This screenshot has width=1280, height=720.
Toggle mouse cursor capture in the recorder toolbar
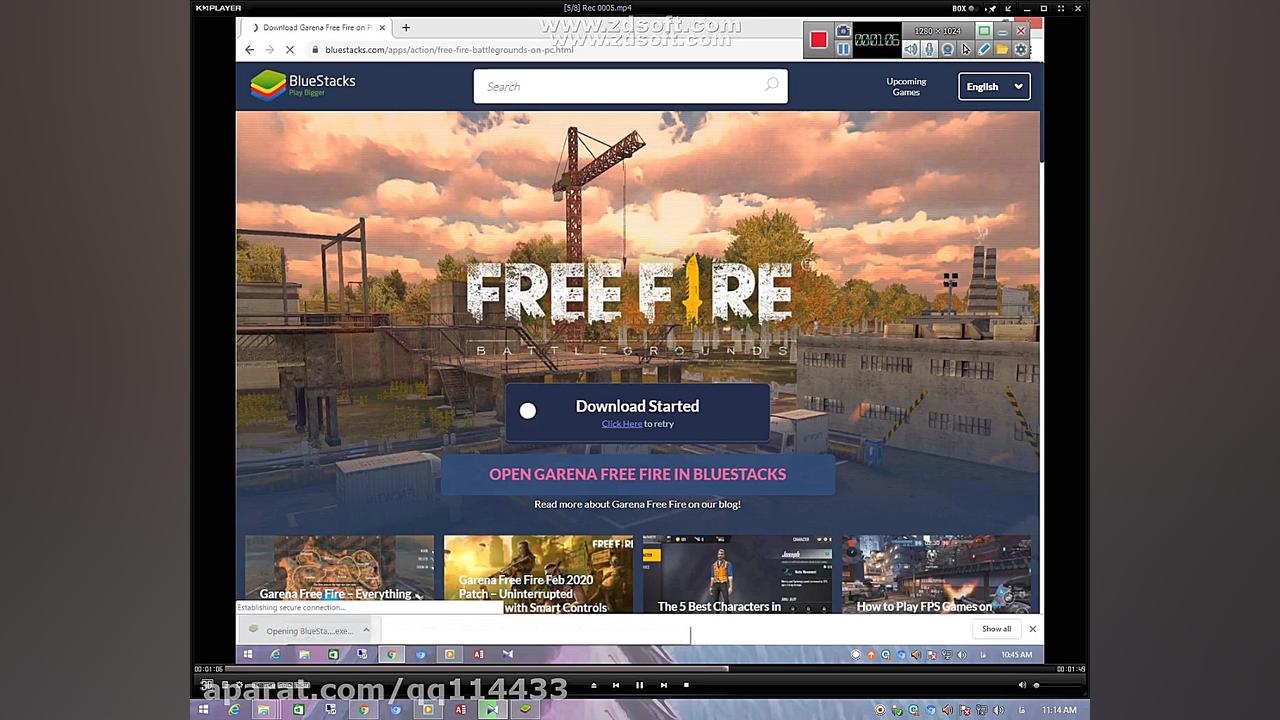coord(965,48)
